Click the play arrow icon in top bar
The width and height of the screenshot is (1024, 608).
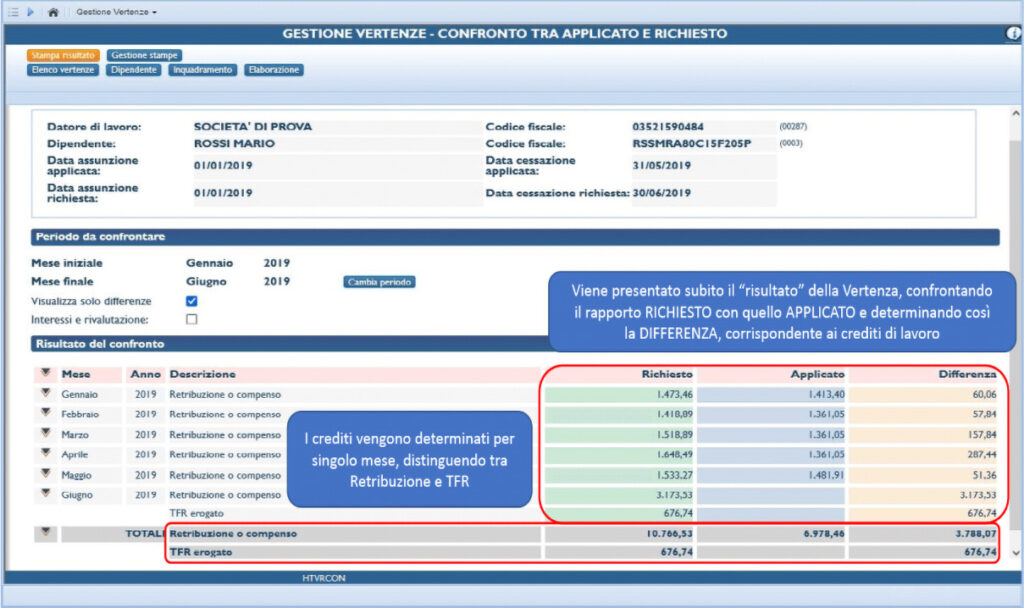pyautogui.click(x=30, y=12)
